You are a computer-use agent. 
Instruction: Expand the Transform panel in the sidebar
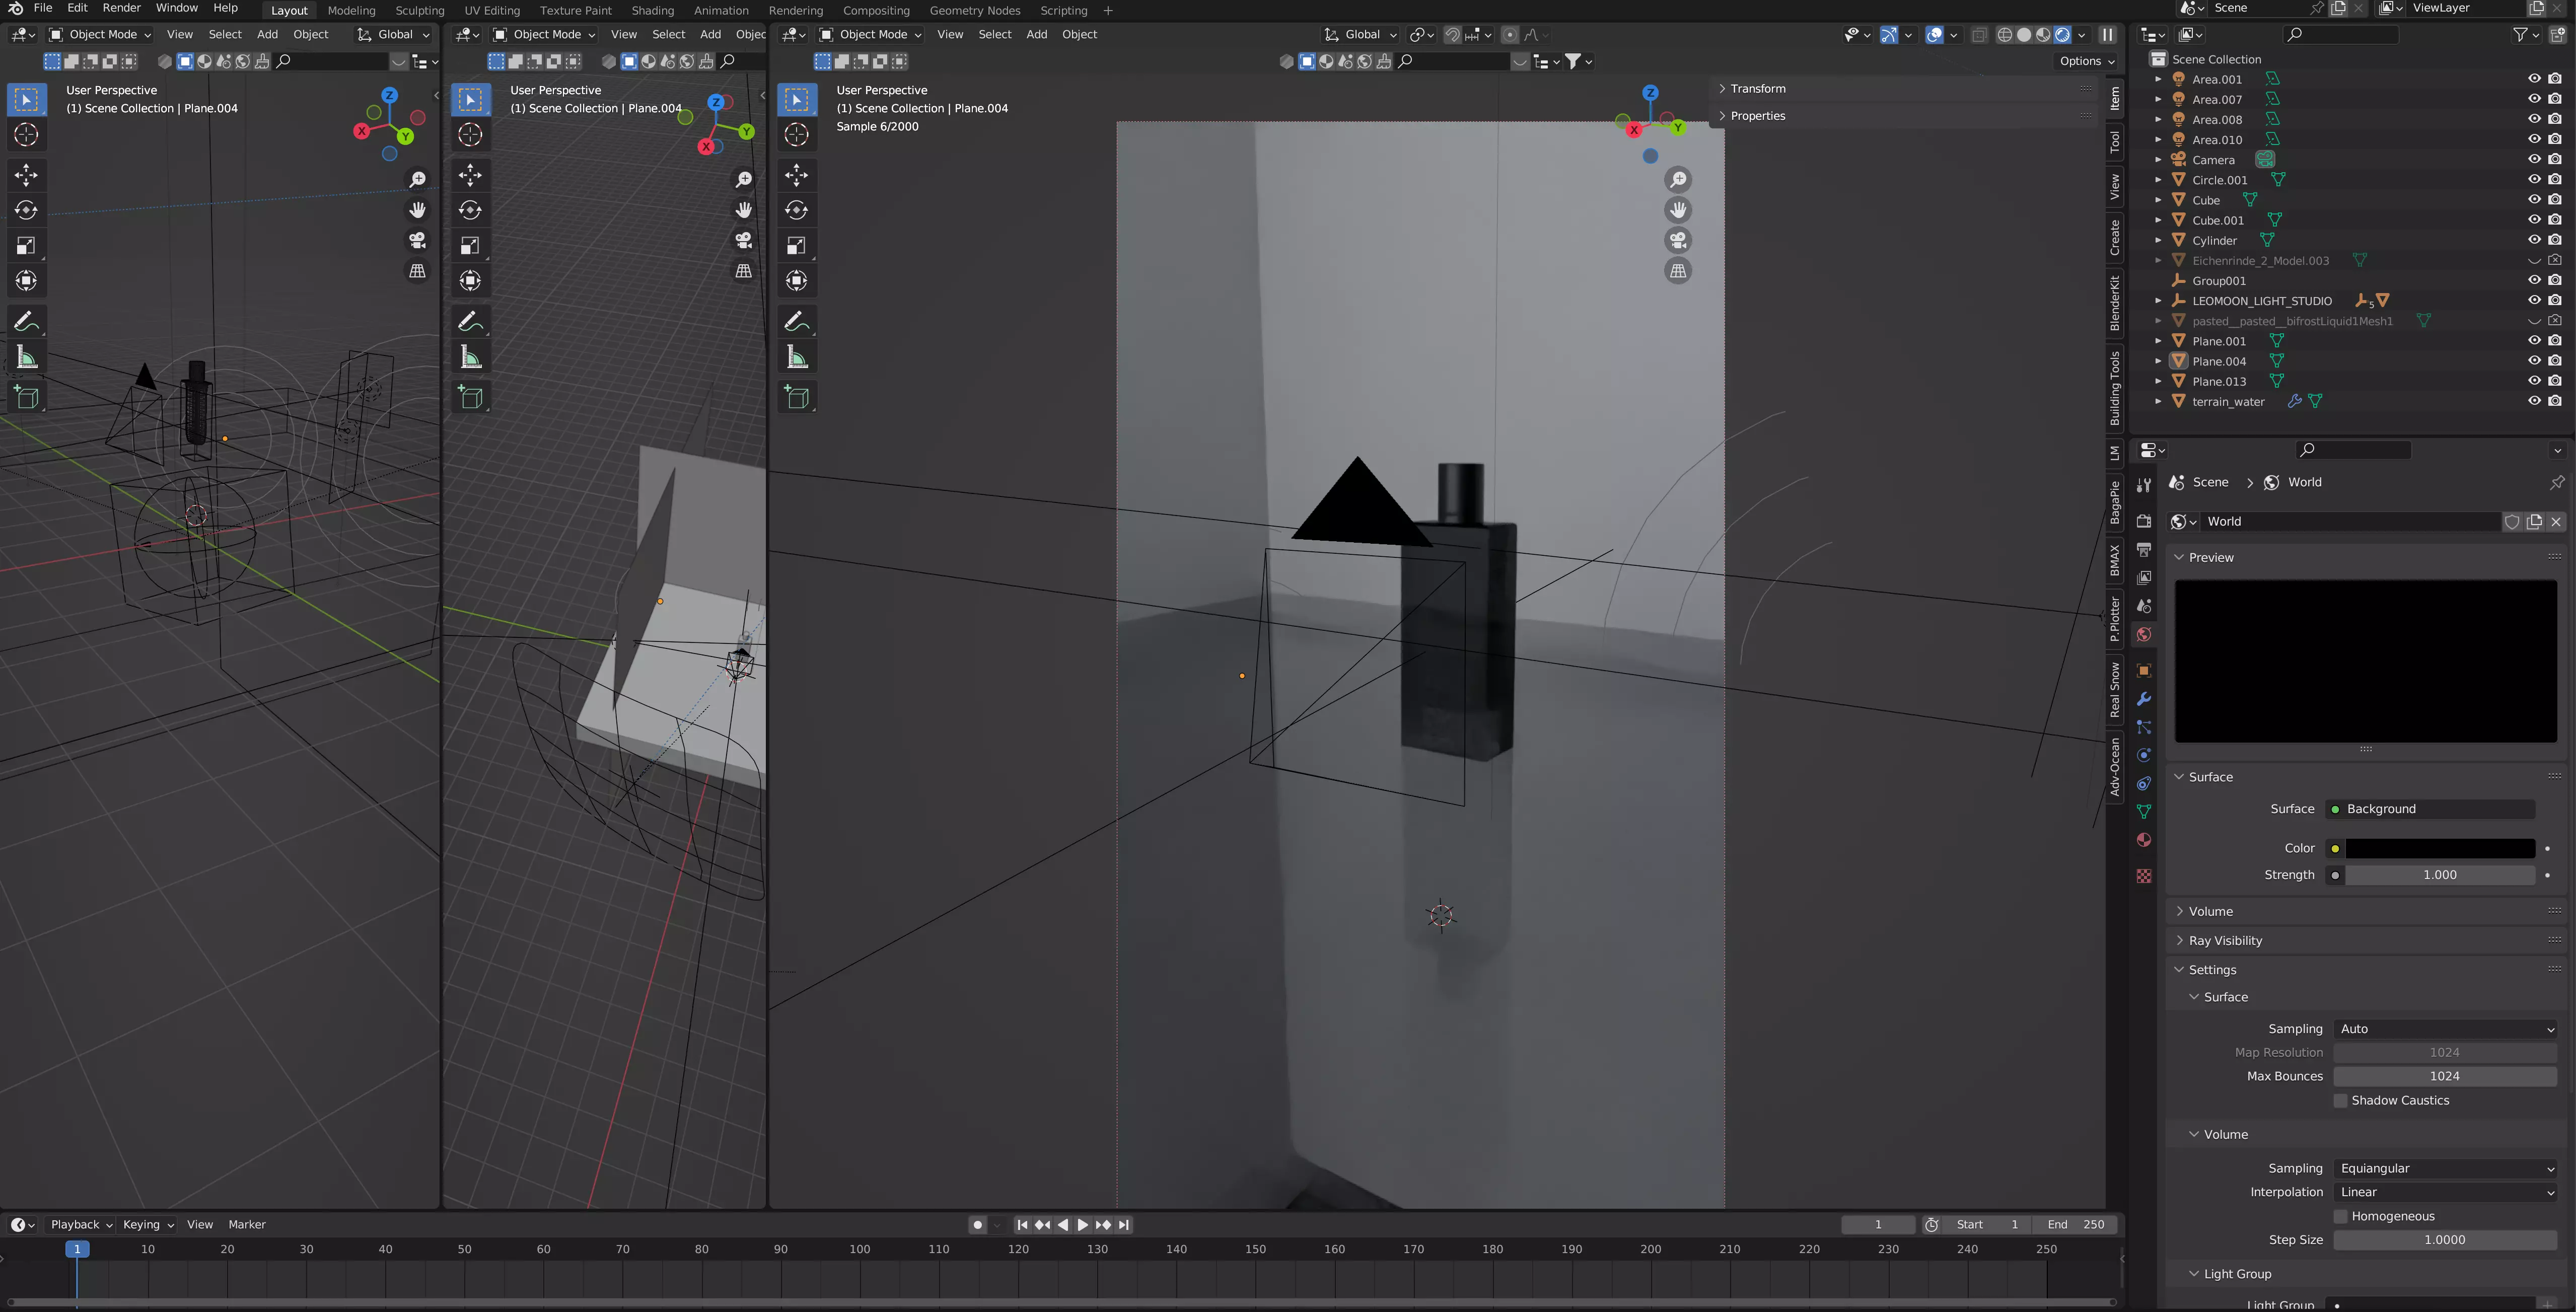[1757, 89]
